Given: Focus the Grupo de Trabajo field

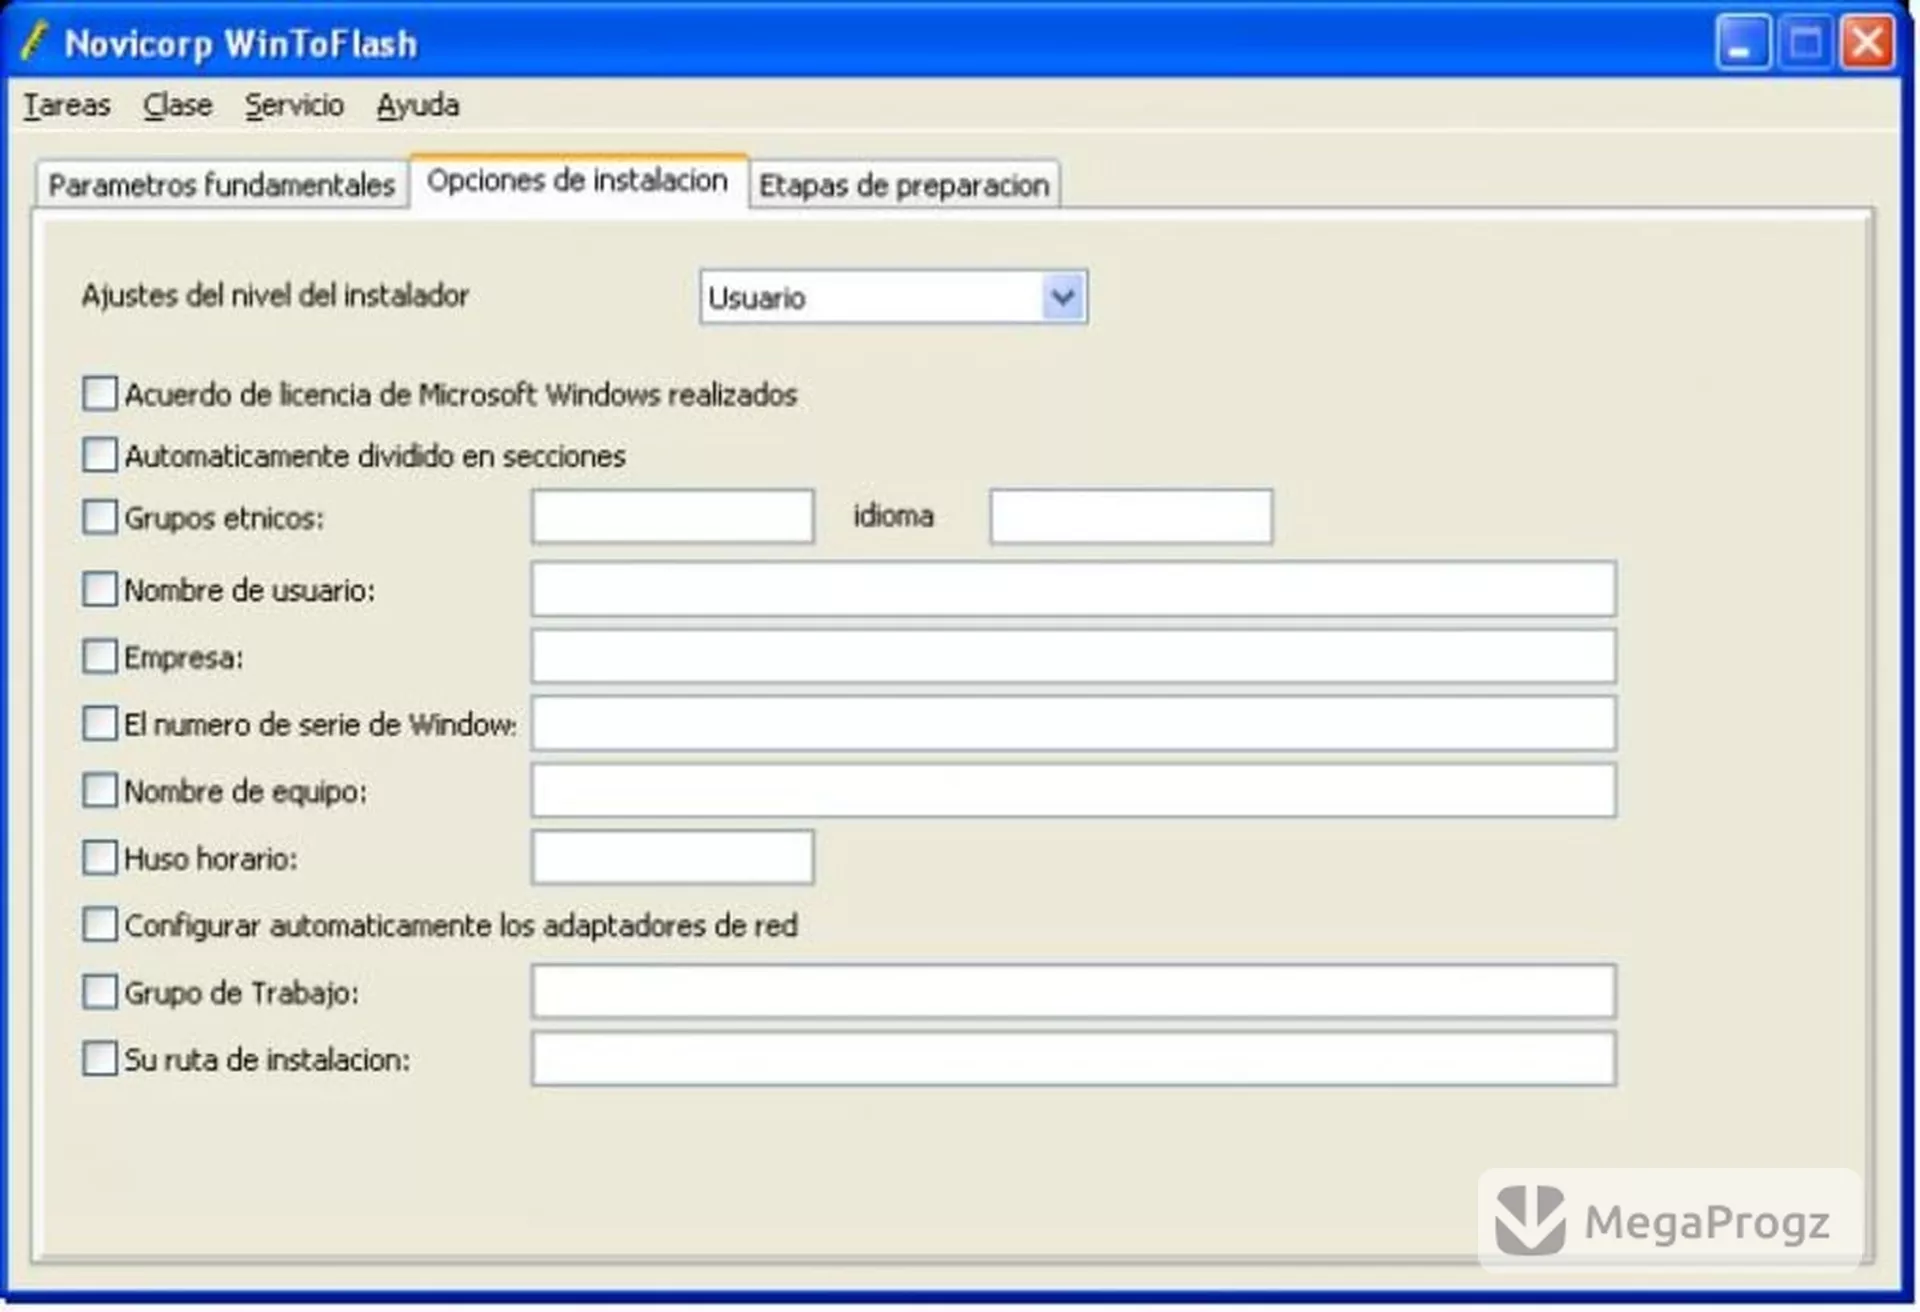Looking at the screenshot, I should pos(1073,991).
